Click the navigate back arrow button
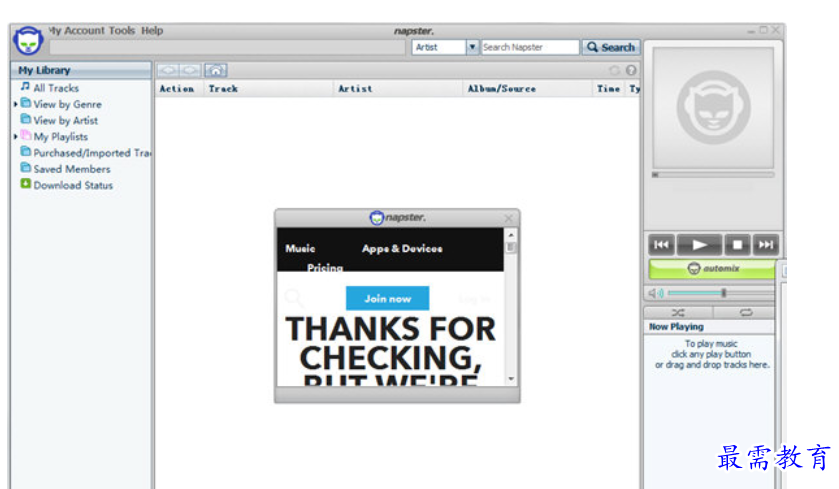The image size is (839, 489). pos(168,70)
